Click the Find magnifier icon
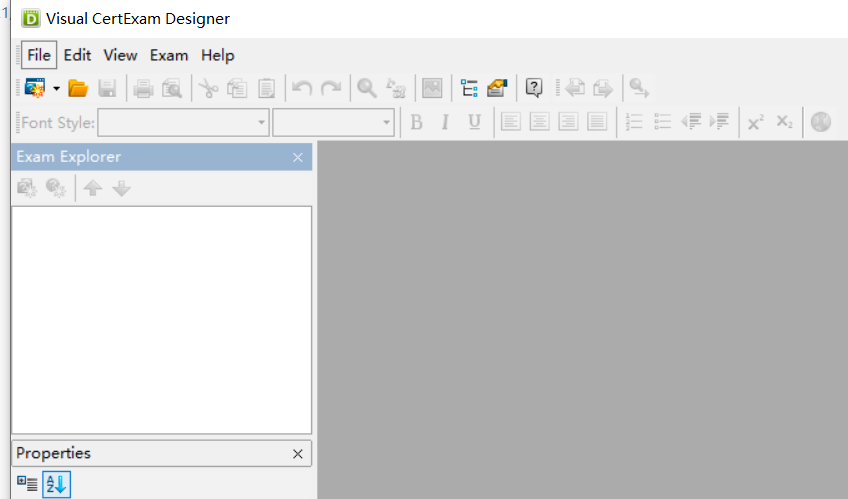This screenshot has width=848, height=499. coord(367,88)
